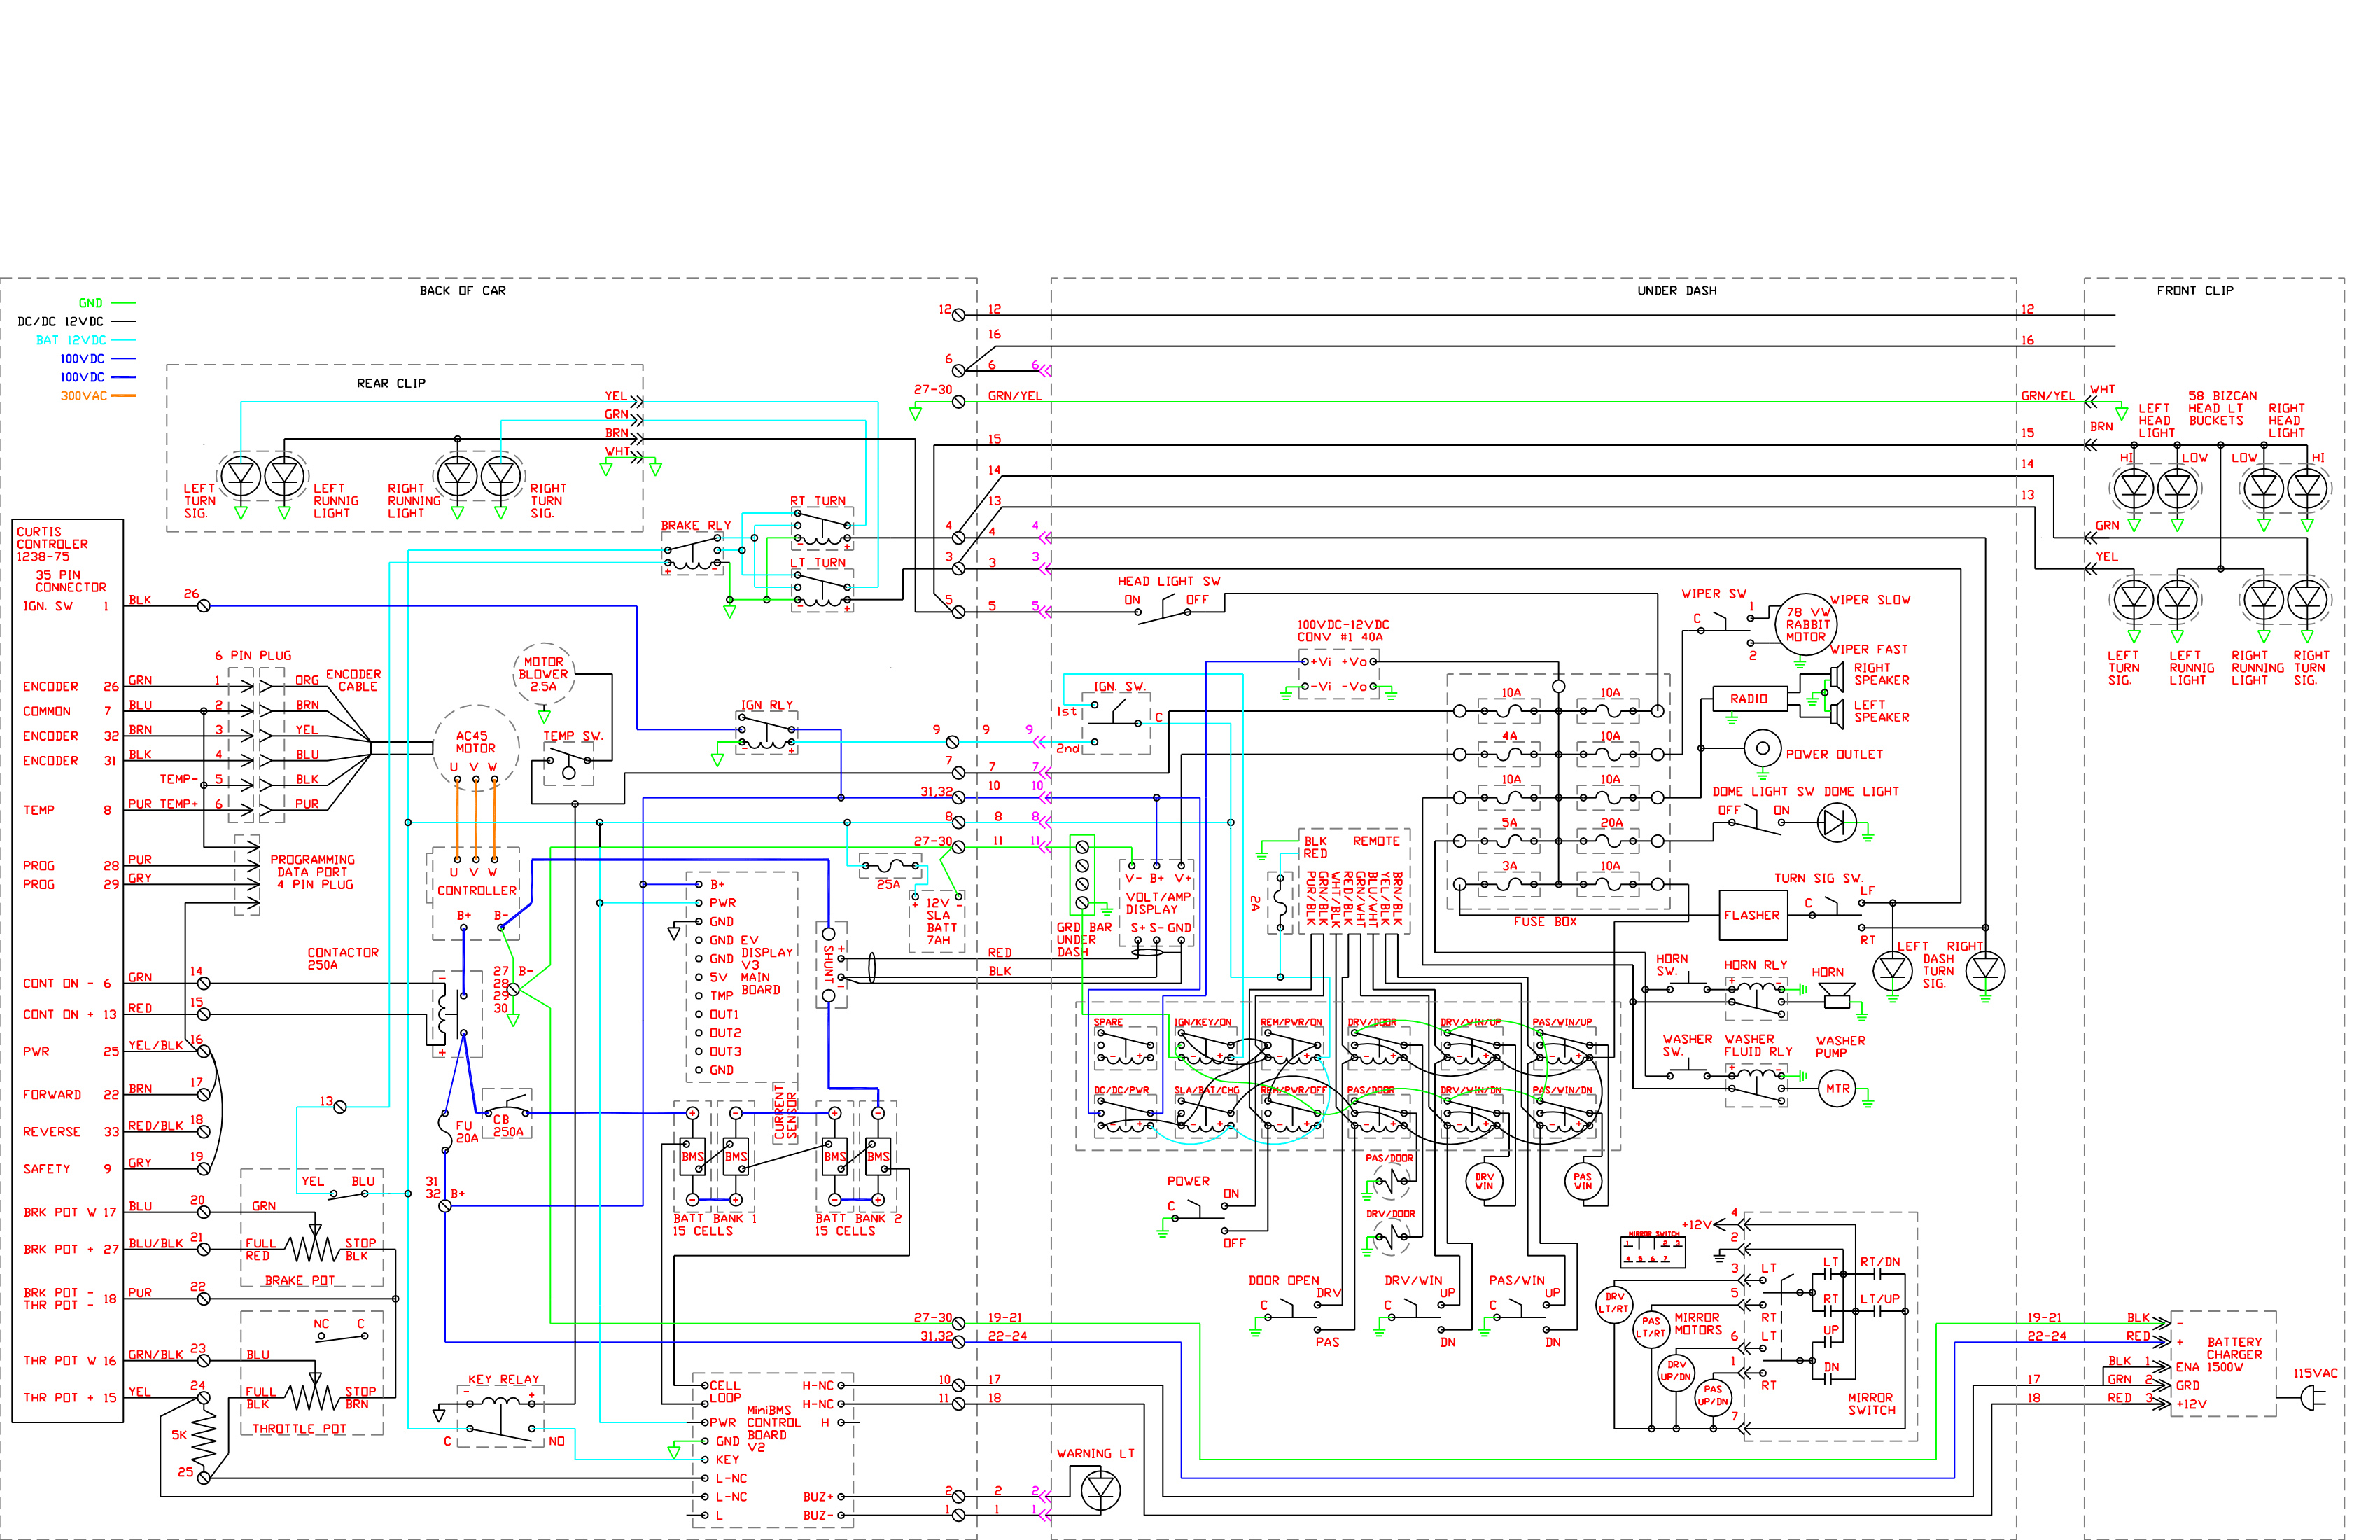Select the BATTERY CHARGER 1500W box
2380x1540 pixels.
[x=2222, y=1364]
